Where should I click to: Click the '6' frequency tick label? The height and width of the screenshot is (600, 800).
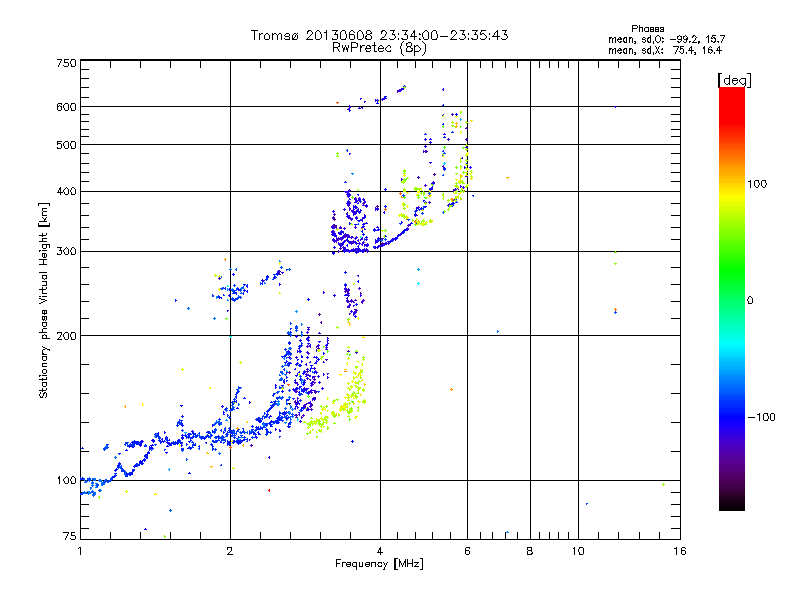tap(467, 551)
